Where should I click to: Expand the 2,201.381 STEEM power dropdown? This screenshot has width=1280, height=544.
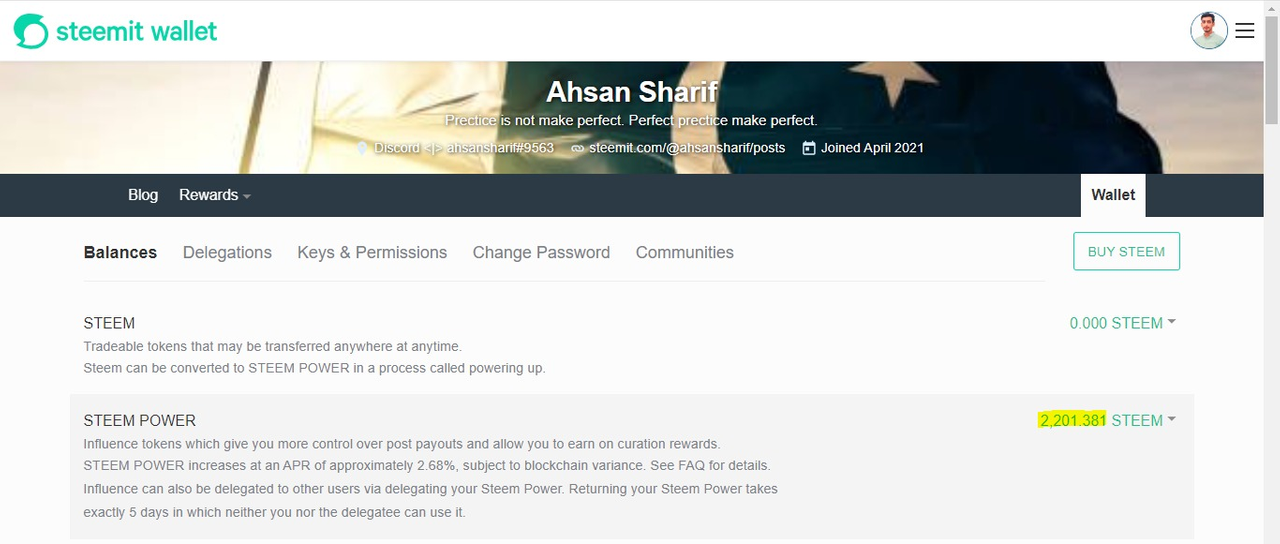coord(1108,421)
